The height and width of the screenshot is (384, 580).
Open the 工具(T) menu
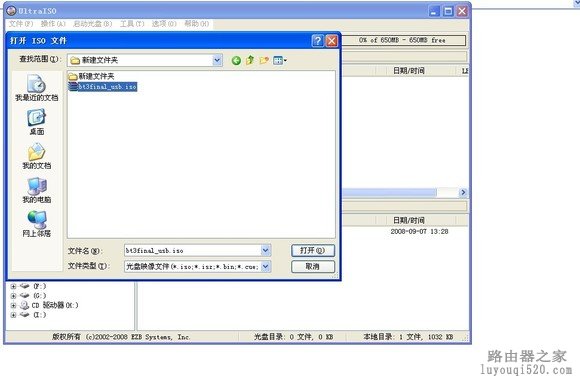(x=132, y=24)
